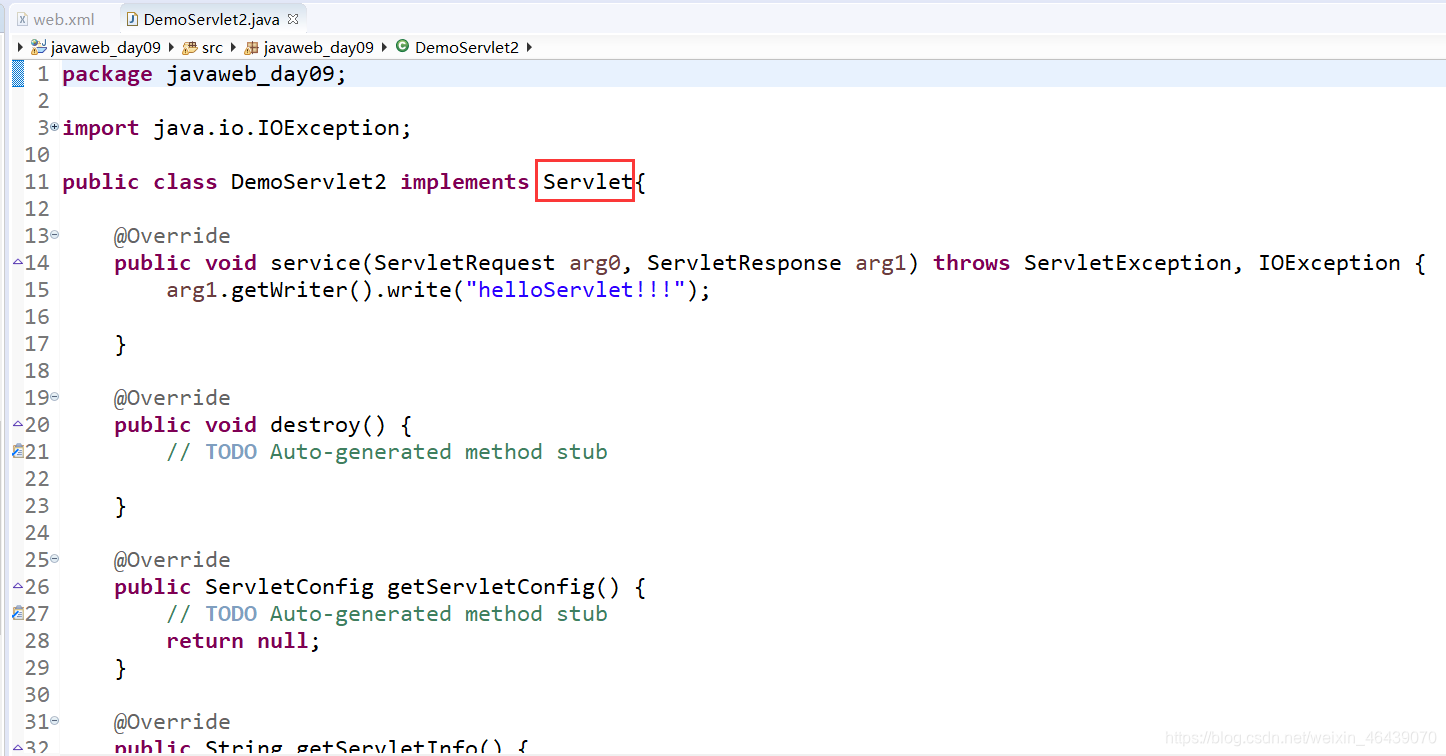This screenshot has width=1446, height=756.
Task: Click the TODO comment on line 21
Action: pos(386,452)
